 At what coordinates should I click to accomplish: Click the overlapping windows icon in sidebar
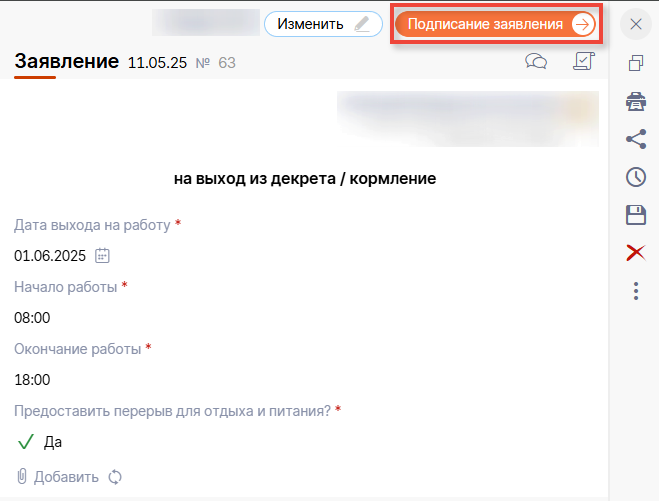pos(635,64)
